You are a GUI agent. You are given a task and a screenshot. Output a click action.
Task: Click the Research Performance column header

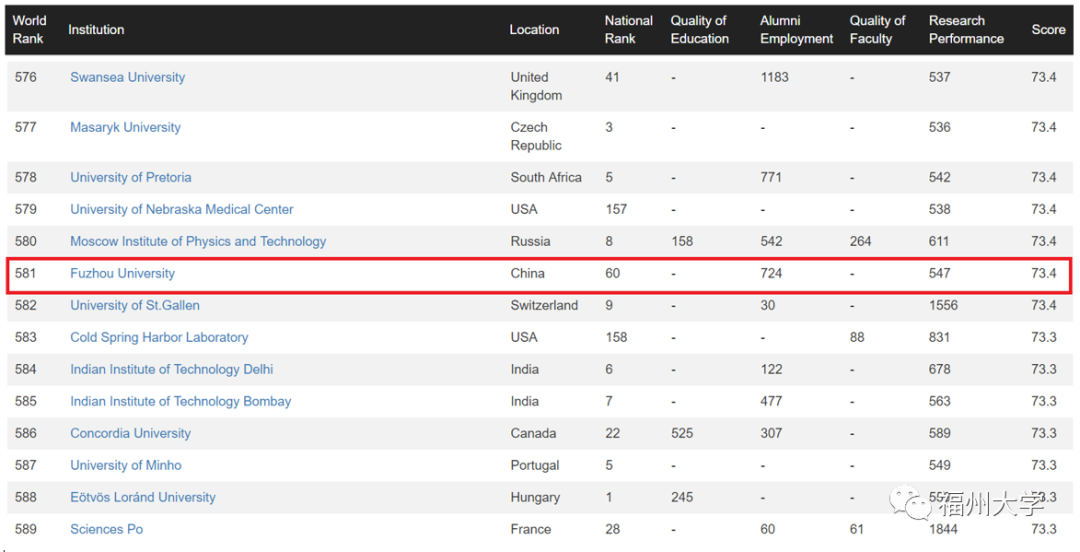(966, 30)
